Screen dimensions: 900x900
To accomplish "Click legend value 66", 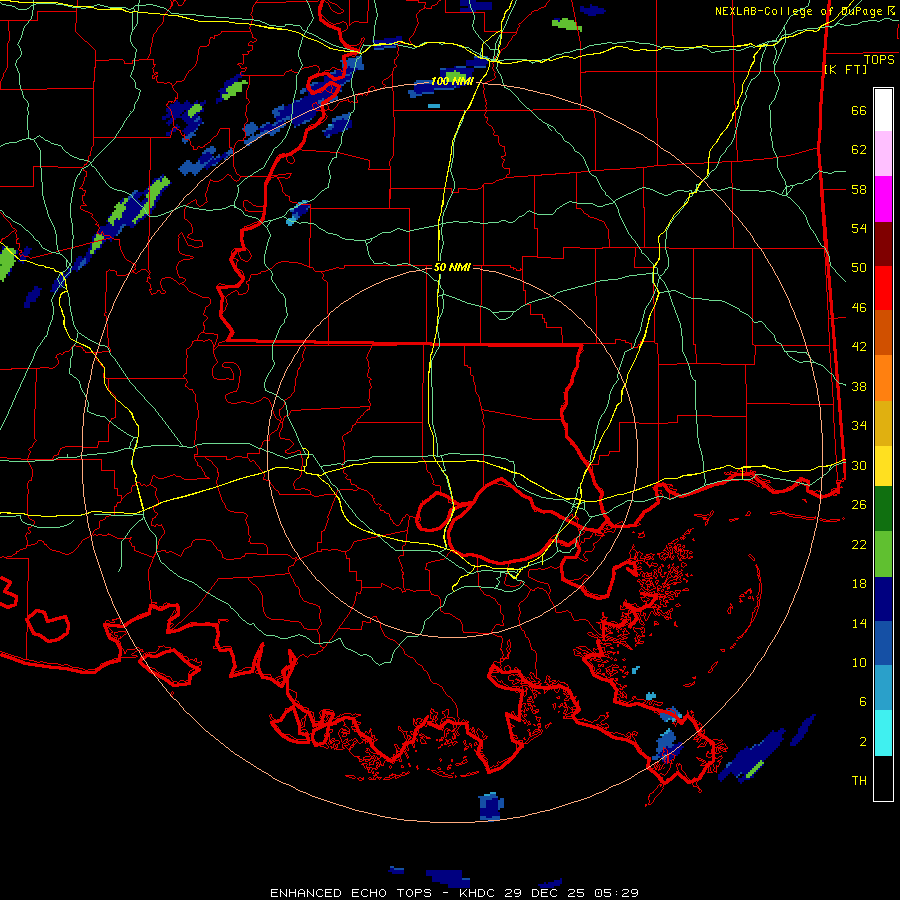I will click(859, 111).
